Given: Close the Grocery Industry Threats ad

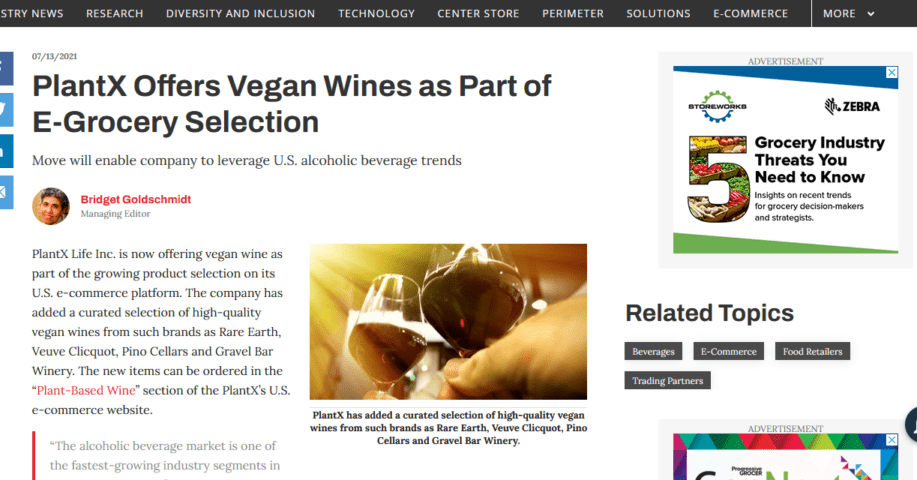Looking at the screenshot, I should point(892,72).
